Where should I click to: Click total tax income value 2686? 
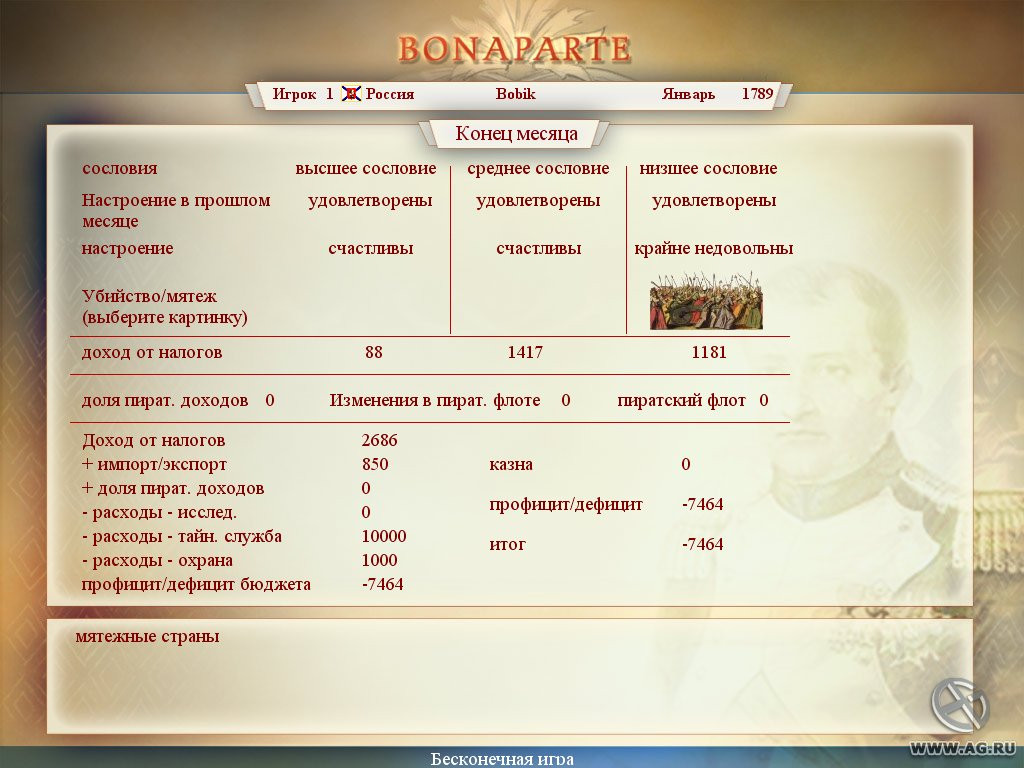point(379,440)
